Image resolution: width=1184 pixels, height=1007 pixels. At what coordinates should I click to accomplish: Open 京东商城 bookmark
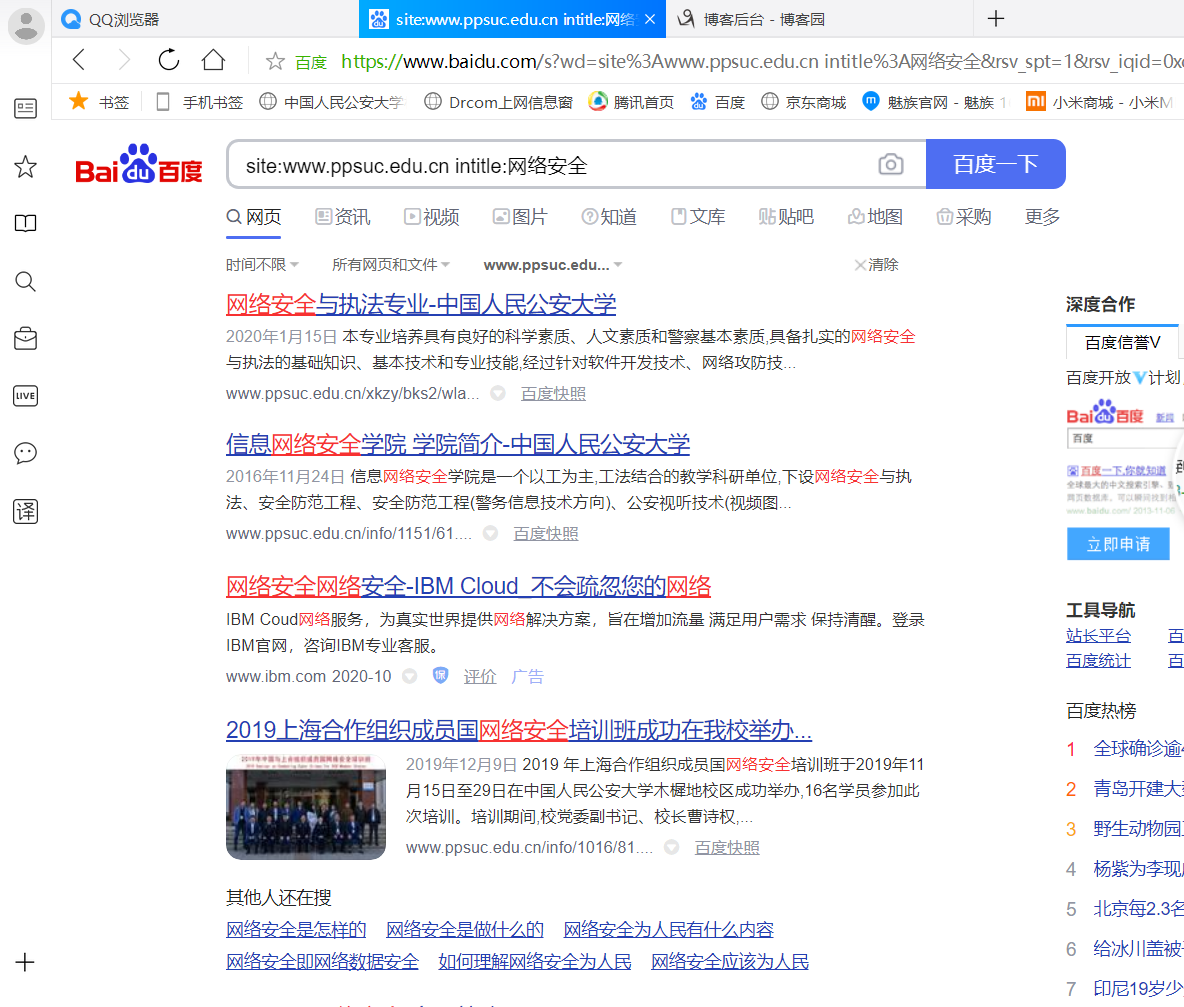tap(803, 102)
